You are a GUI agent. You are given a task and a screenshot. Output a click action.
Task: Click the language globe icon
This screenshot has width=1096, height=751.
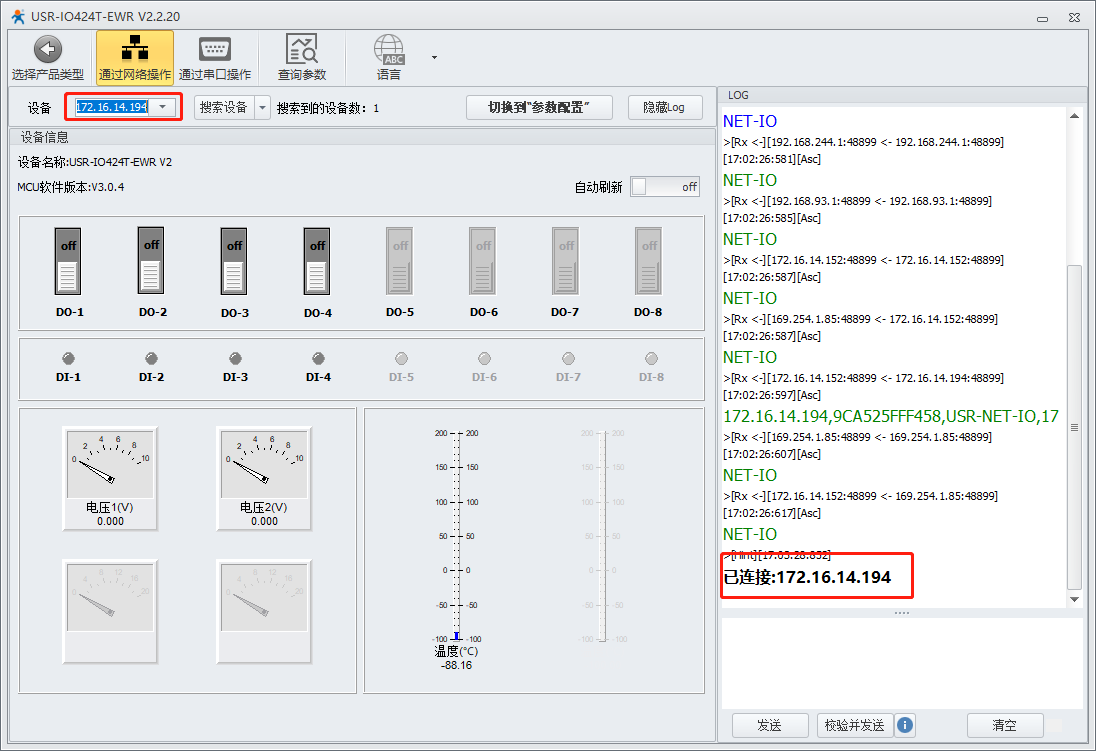coord(389,50)
